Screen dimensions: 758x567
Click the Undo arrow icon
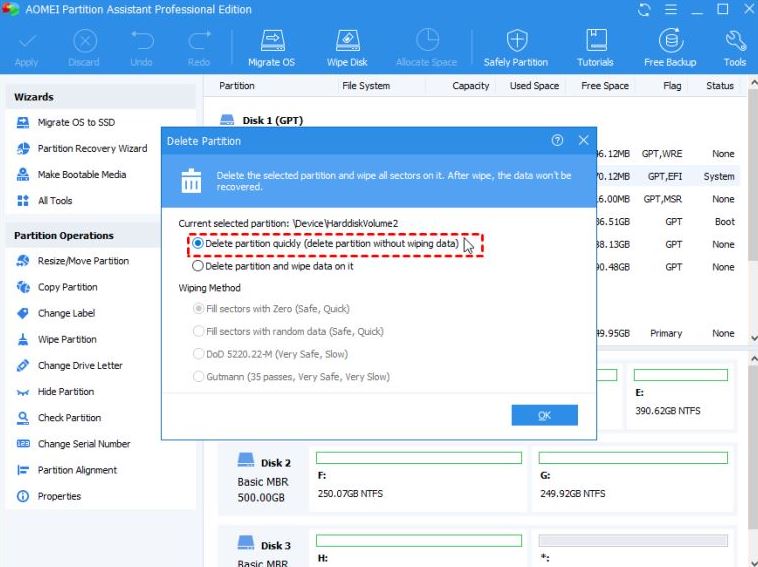pos(142,41)
